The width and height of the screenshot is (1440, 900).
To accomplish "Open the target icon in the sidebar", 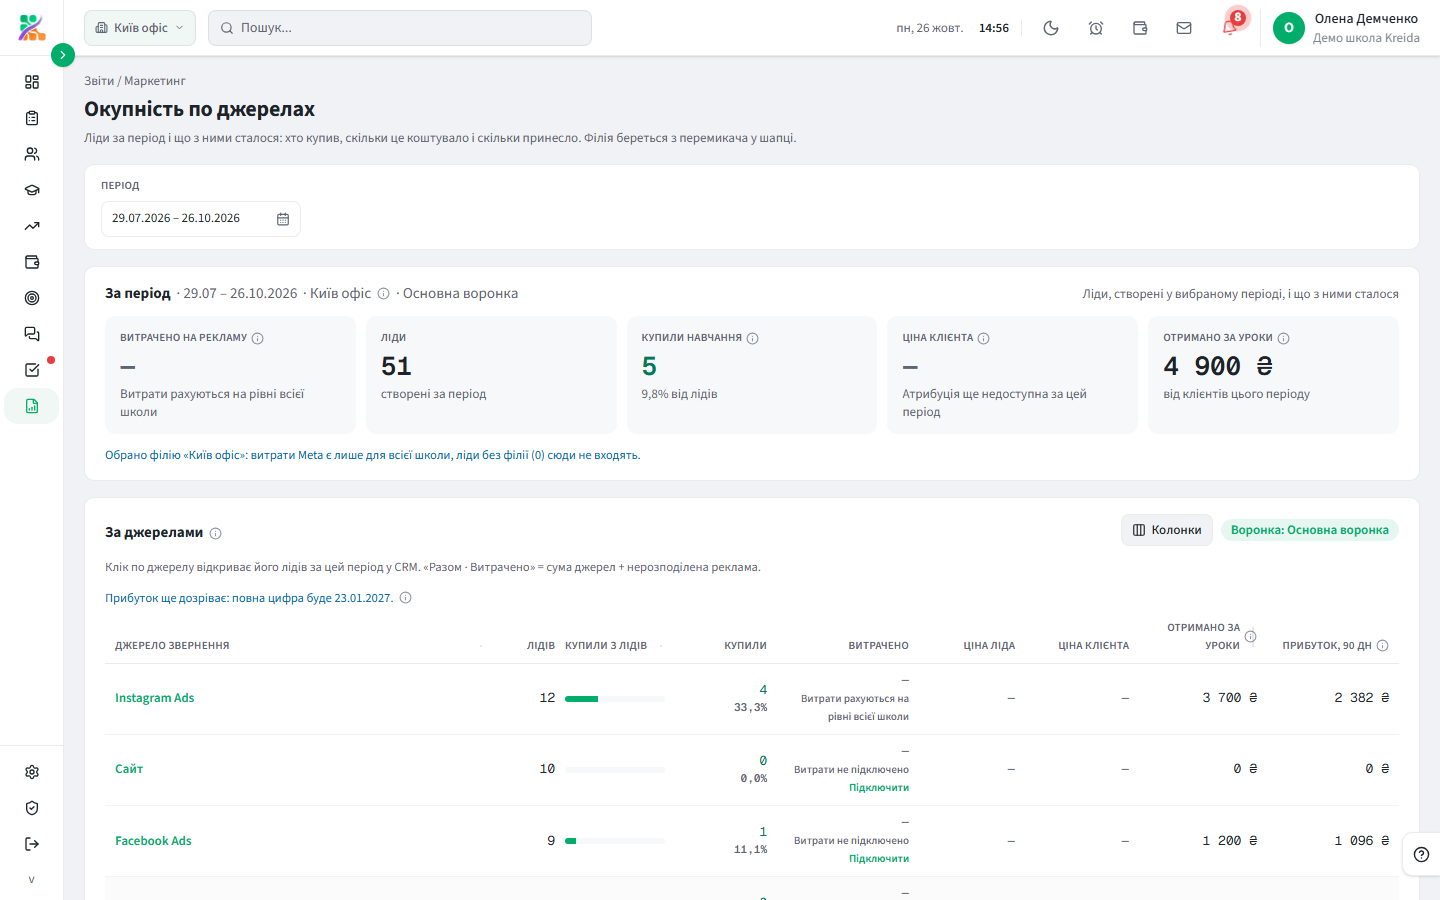I will click(32, 298).
